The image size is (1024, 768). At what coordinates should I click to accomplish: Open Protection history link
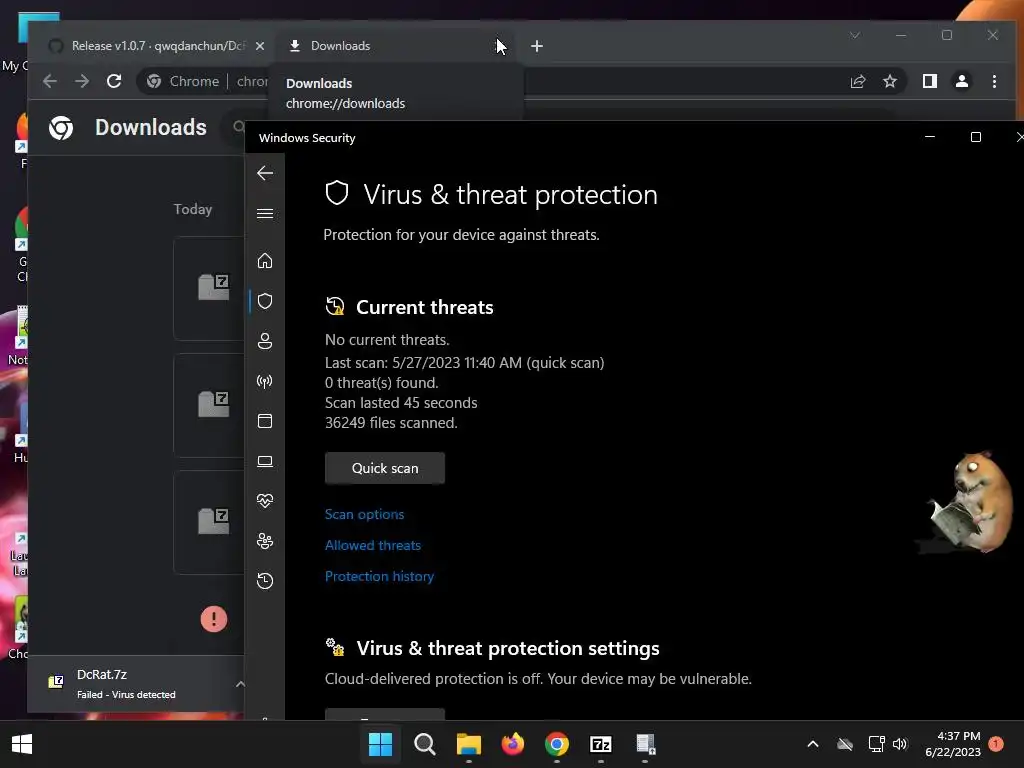(379, 577)
